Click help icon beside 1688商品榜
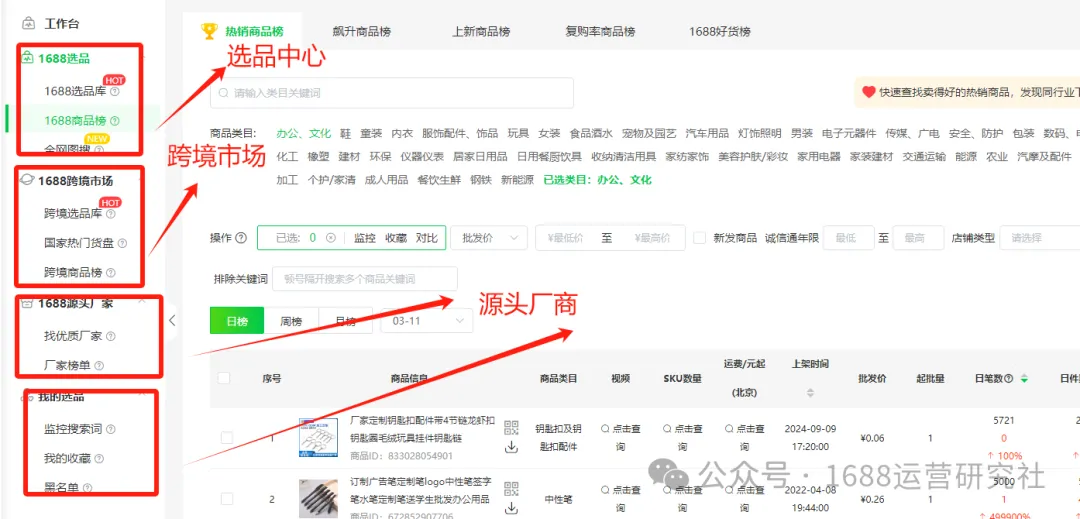1080x519 pixels. pyautogui.click(x=115, y=120)
